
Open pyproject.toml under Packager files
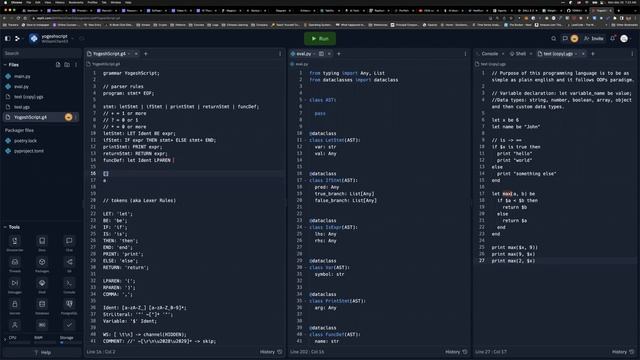coord(29,151)
